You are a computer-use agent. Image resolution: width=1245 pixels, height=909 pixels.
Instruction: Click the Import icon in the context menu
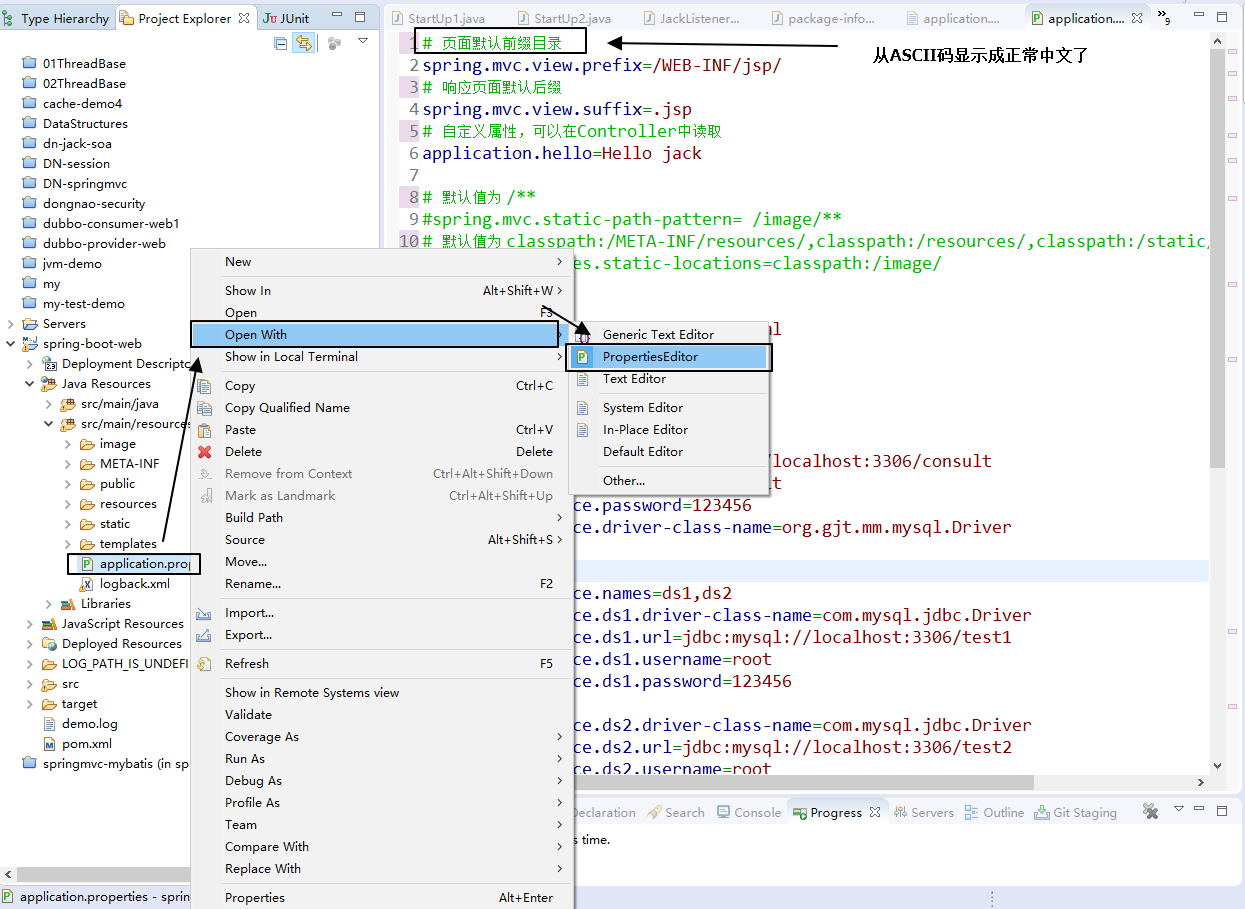click(205, 612)
